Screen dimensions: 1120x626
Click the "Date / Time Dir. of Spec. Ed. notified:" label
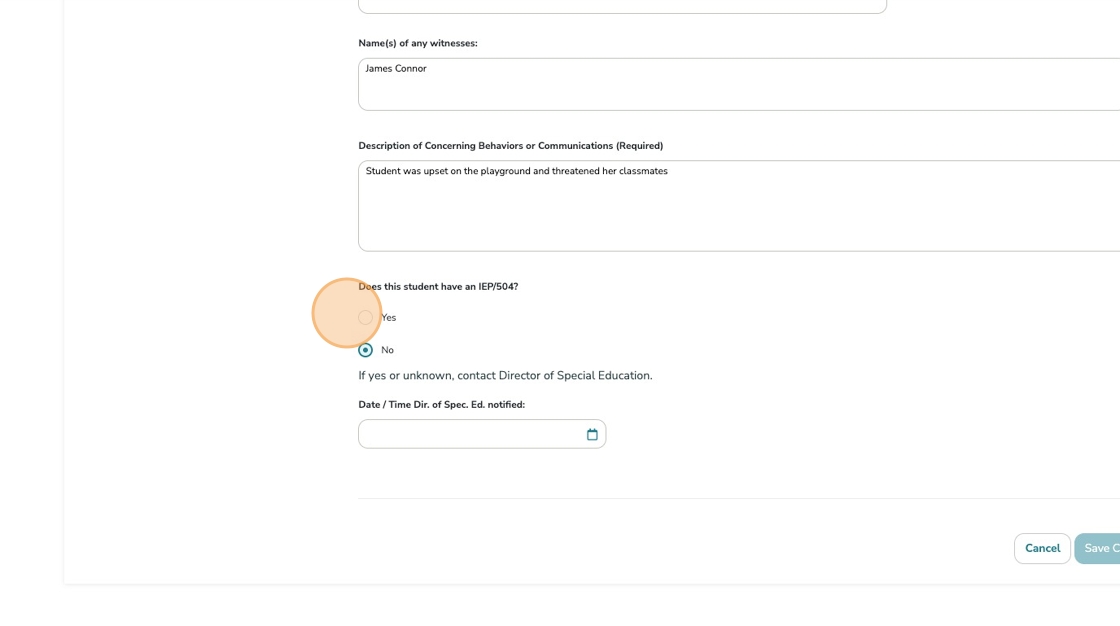click(x=441, y=405)
